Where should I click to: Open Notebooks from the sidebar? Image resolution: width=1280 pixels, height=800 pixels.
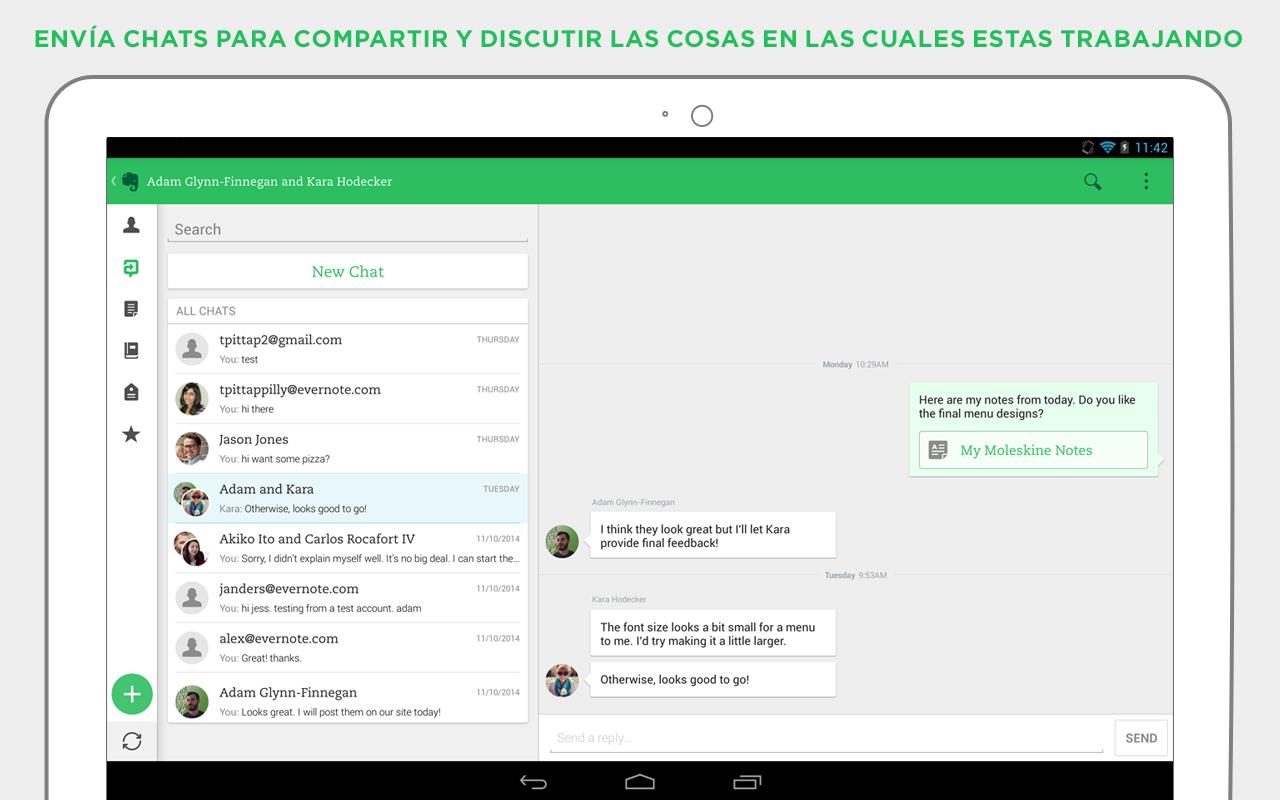click(131, 350)
